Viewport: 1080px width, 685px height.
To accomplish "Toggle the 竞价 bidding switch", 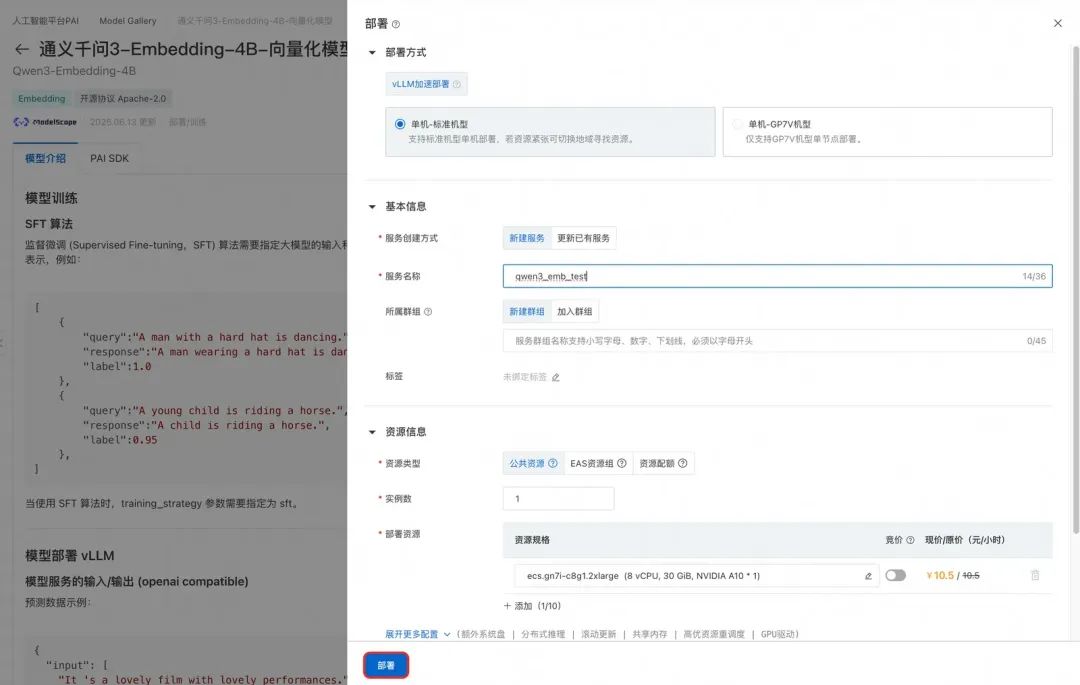I will pos(895,576).
